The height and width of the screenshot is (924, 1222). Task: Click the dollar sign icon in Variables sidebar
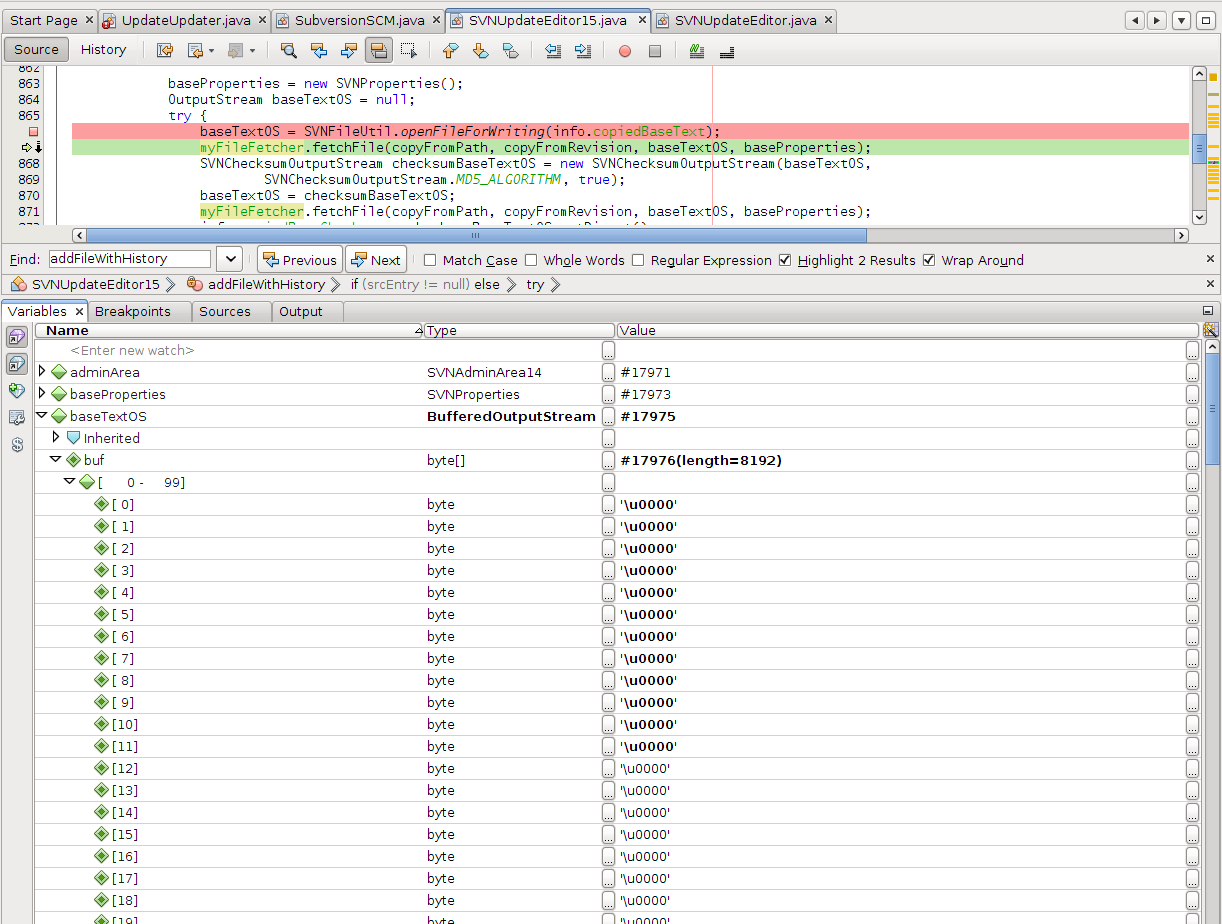(x=17, y=444)
